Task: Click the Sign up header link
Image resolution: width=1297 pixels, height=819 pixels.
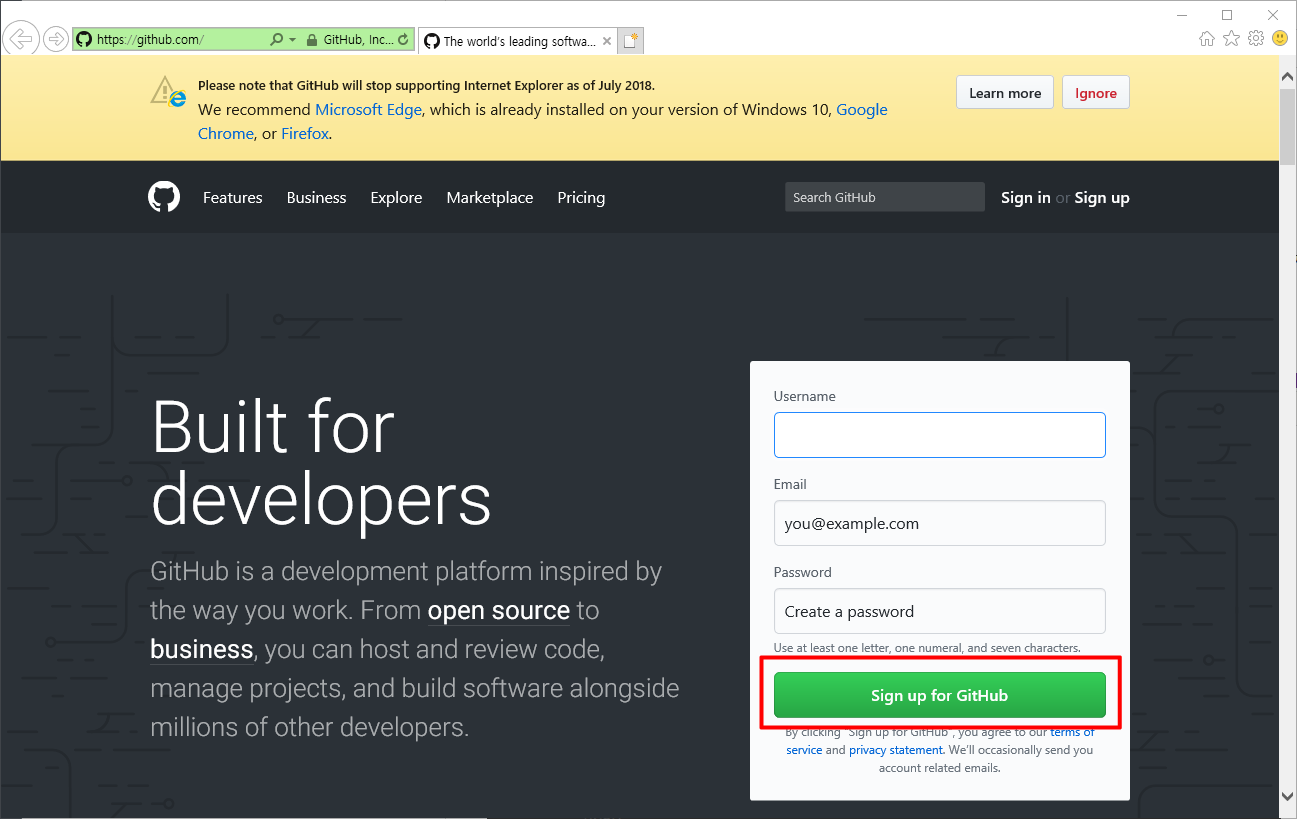Action: point(1102,198)
